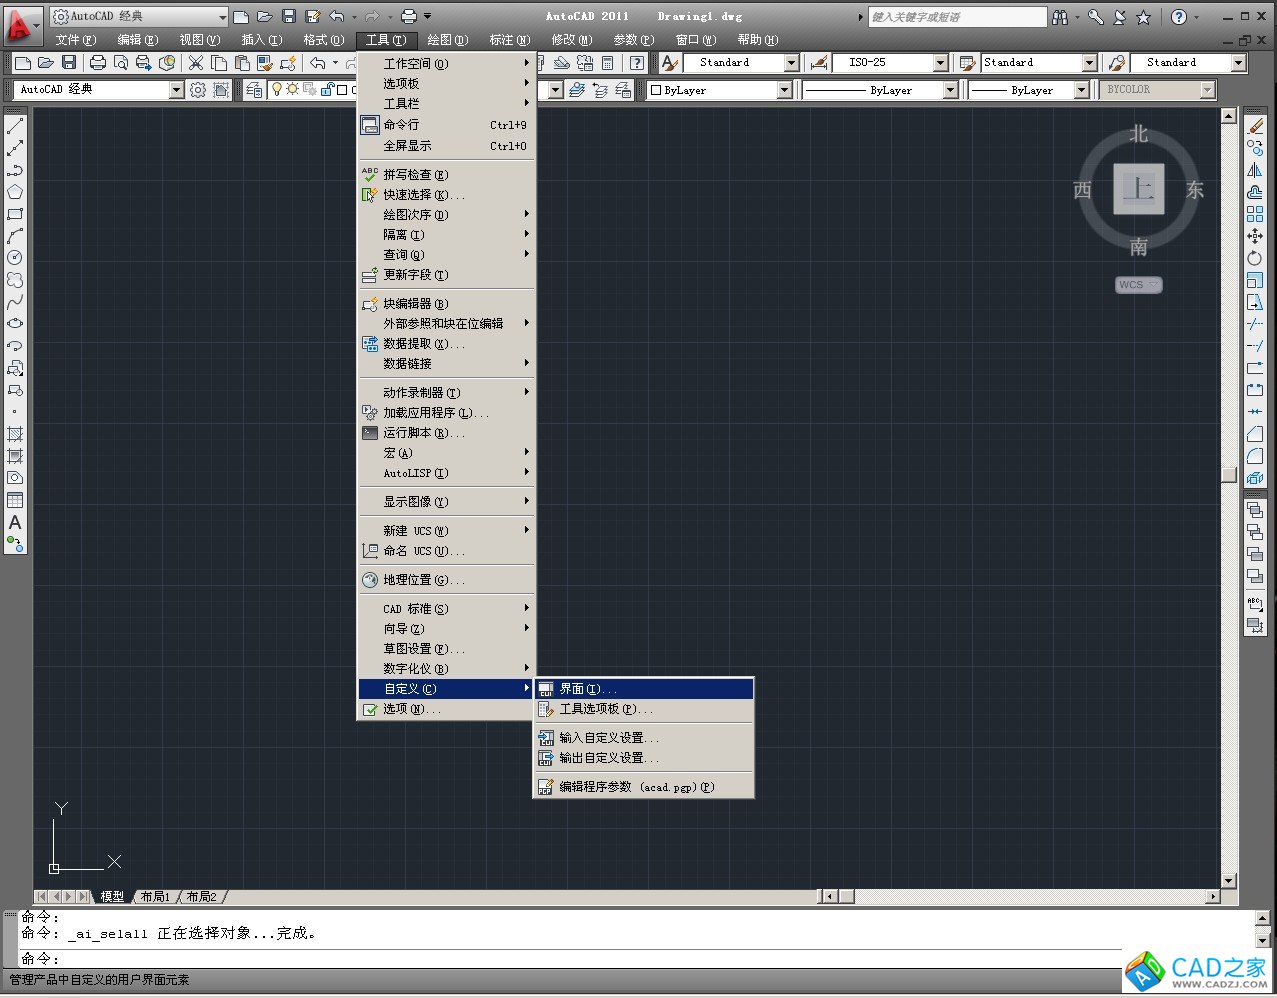Select the Spline draw tool
The width and height of the screenshot is (1277, 998).
coord(15,302)
